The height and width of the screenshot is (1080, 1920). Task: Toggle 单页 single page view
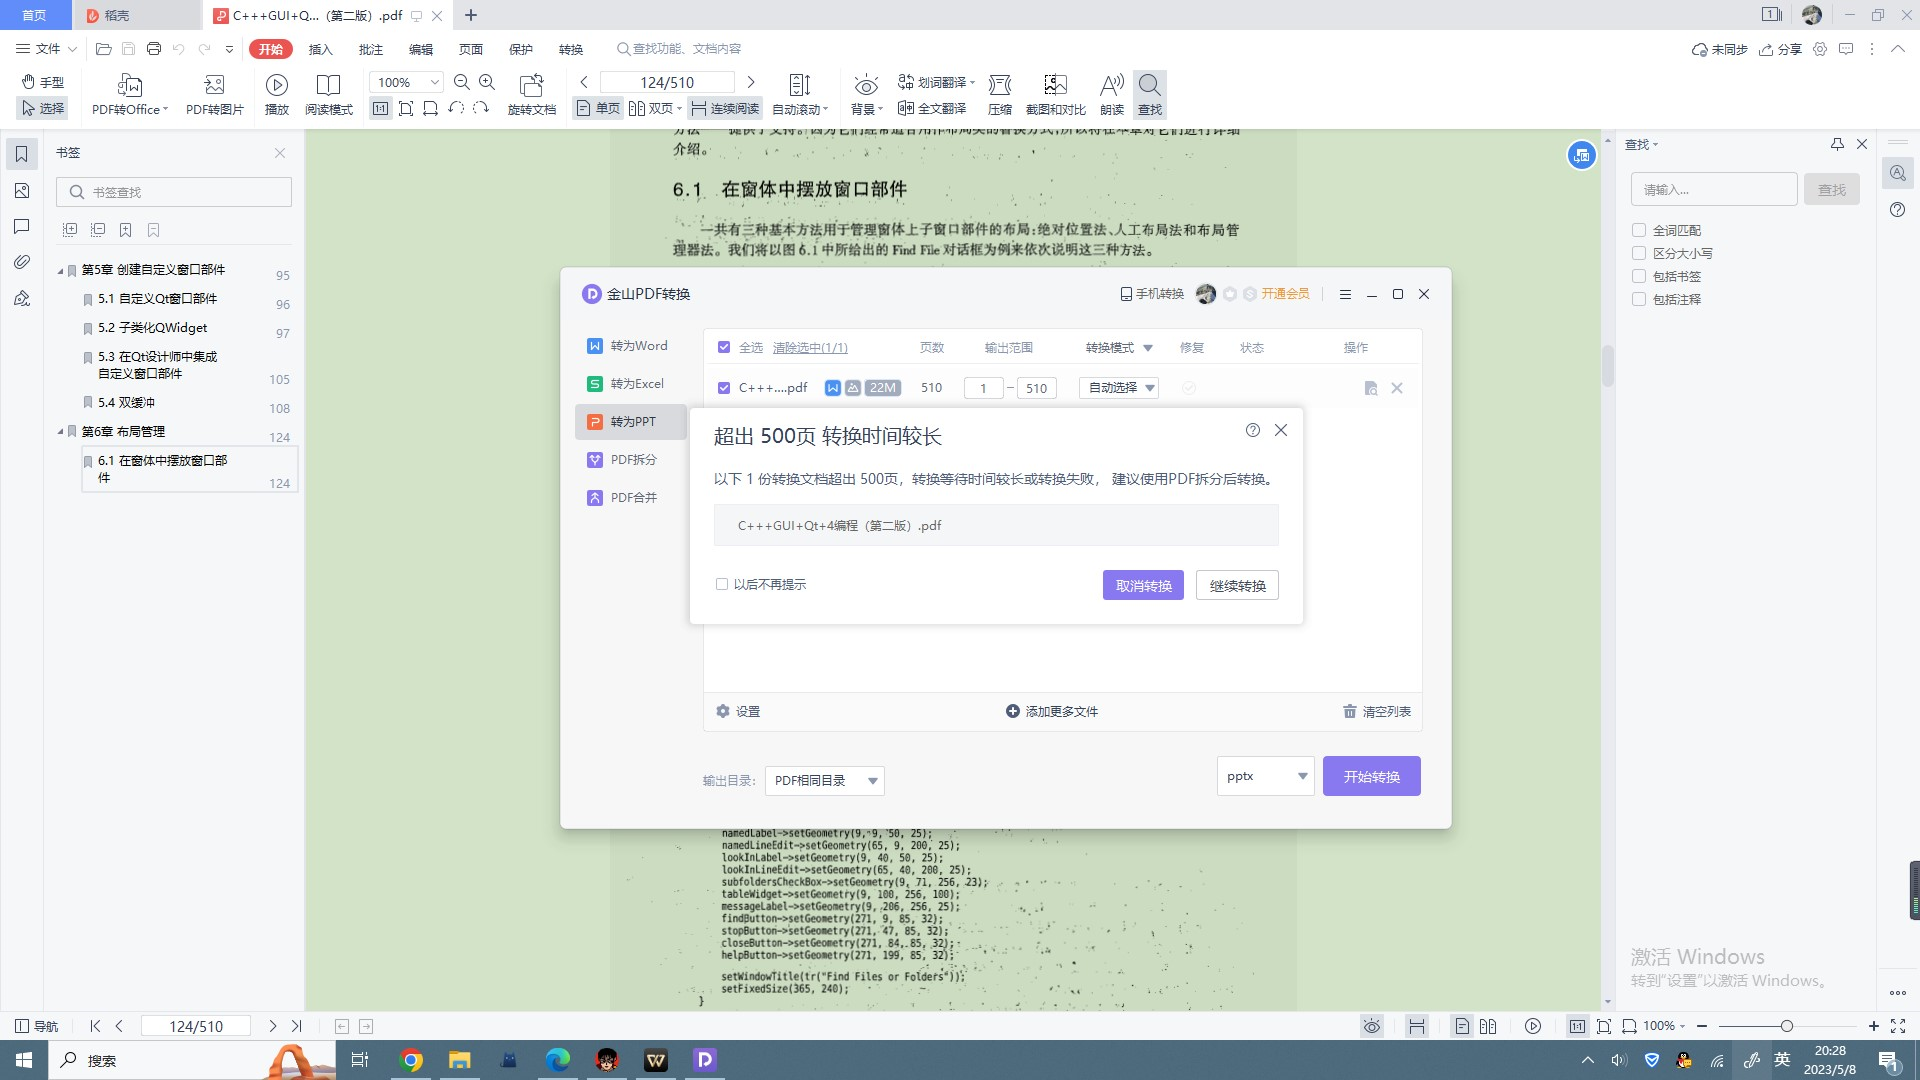[x=598, y=108]
